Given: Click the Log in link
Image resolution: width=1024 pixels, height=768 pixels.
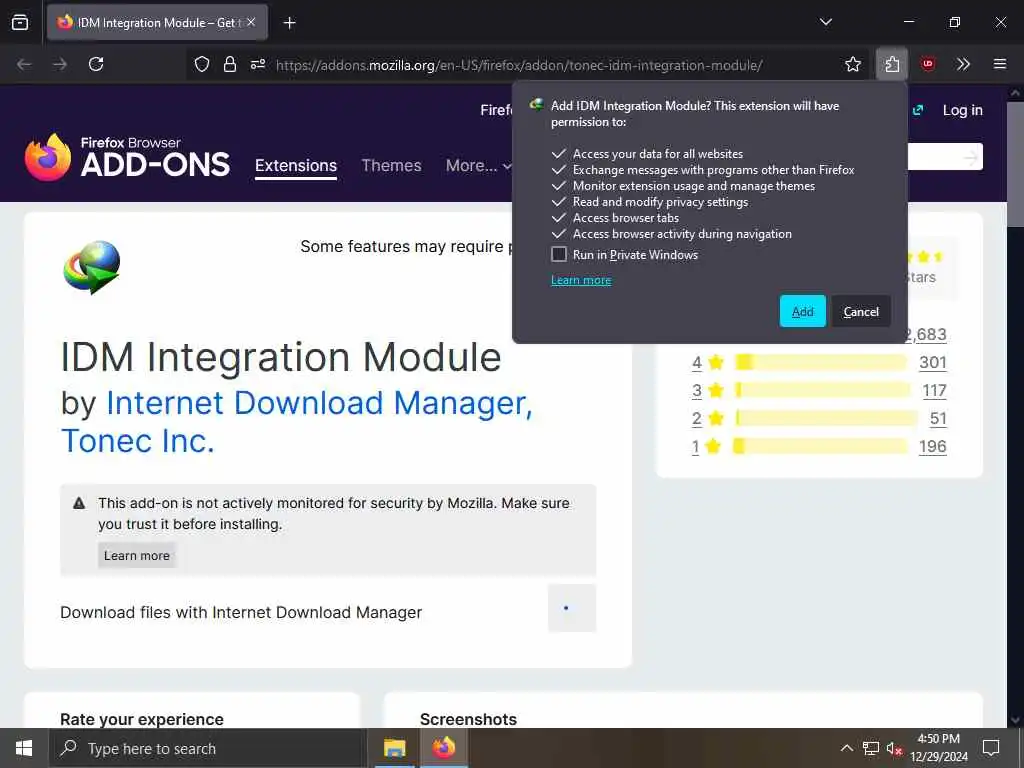Looking at the screenshot, I should (962, 110).
